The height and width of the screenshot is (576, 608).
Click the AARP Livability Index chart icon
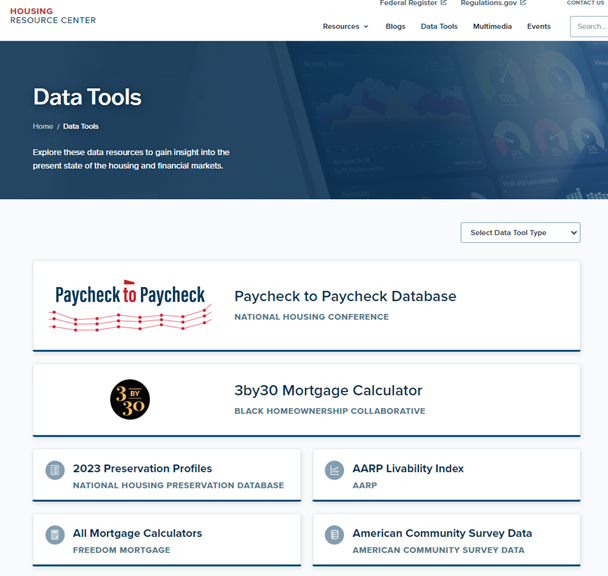pos(334,470)
